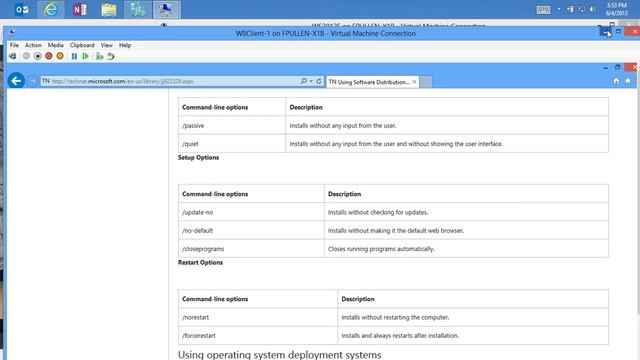Click the "/closeprograms" table cell
Screen dimensions: 640x360
pyautogui.click(x=251, y=249)
